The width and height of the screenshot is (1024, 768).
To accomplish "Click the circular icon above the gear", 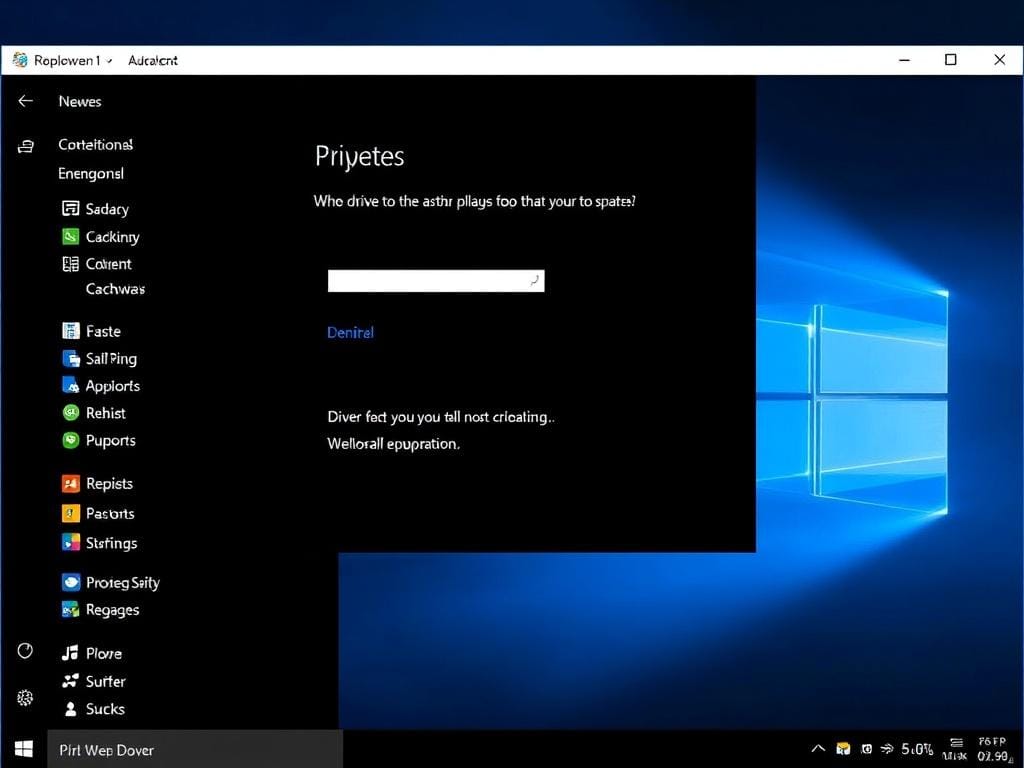I will point(25,650).
